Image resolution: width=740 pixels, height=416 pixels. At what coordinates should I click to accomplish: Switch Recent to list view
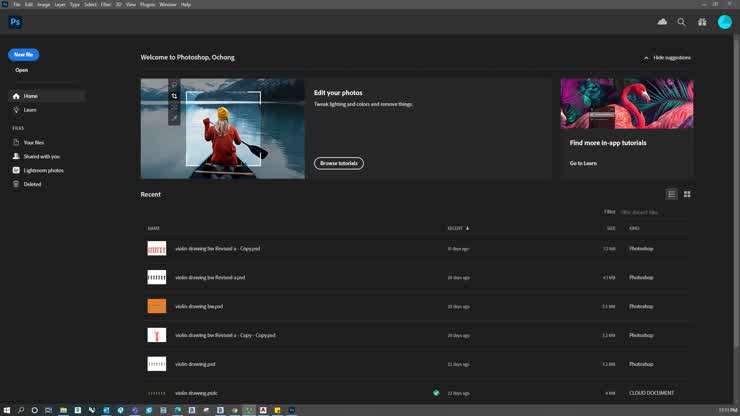click(672, 194)
